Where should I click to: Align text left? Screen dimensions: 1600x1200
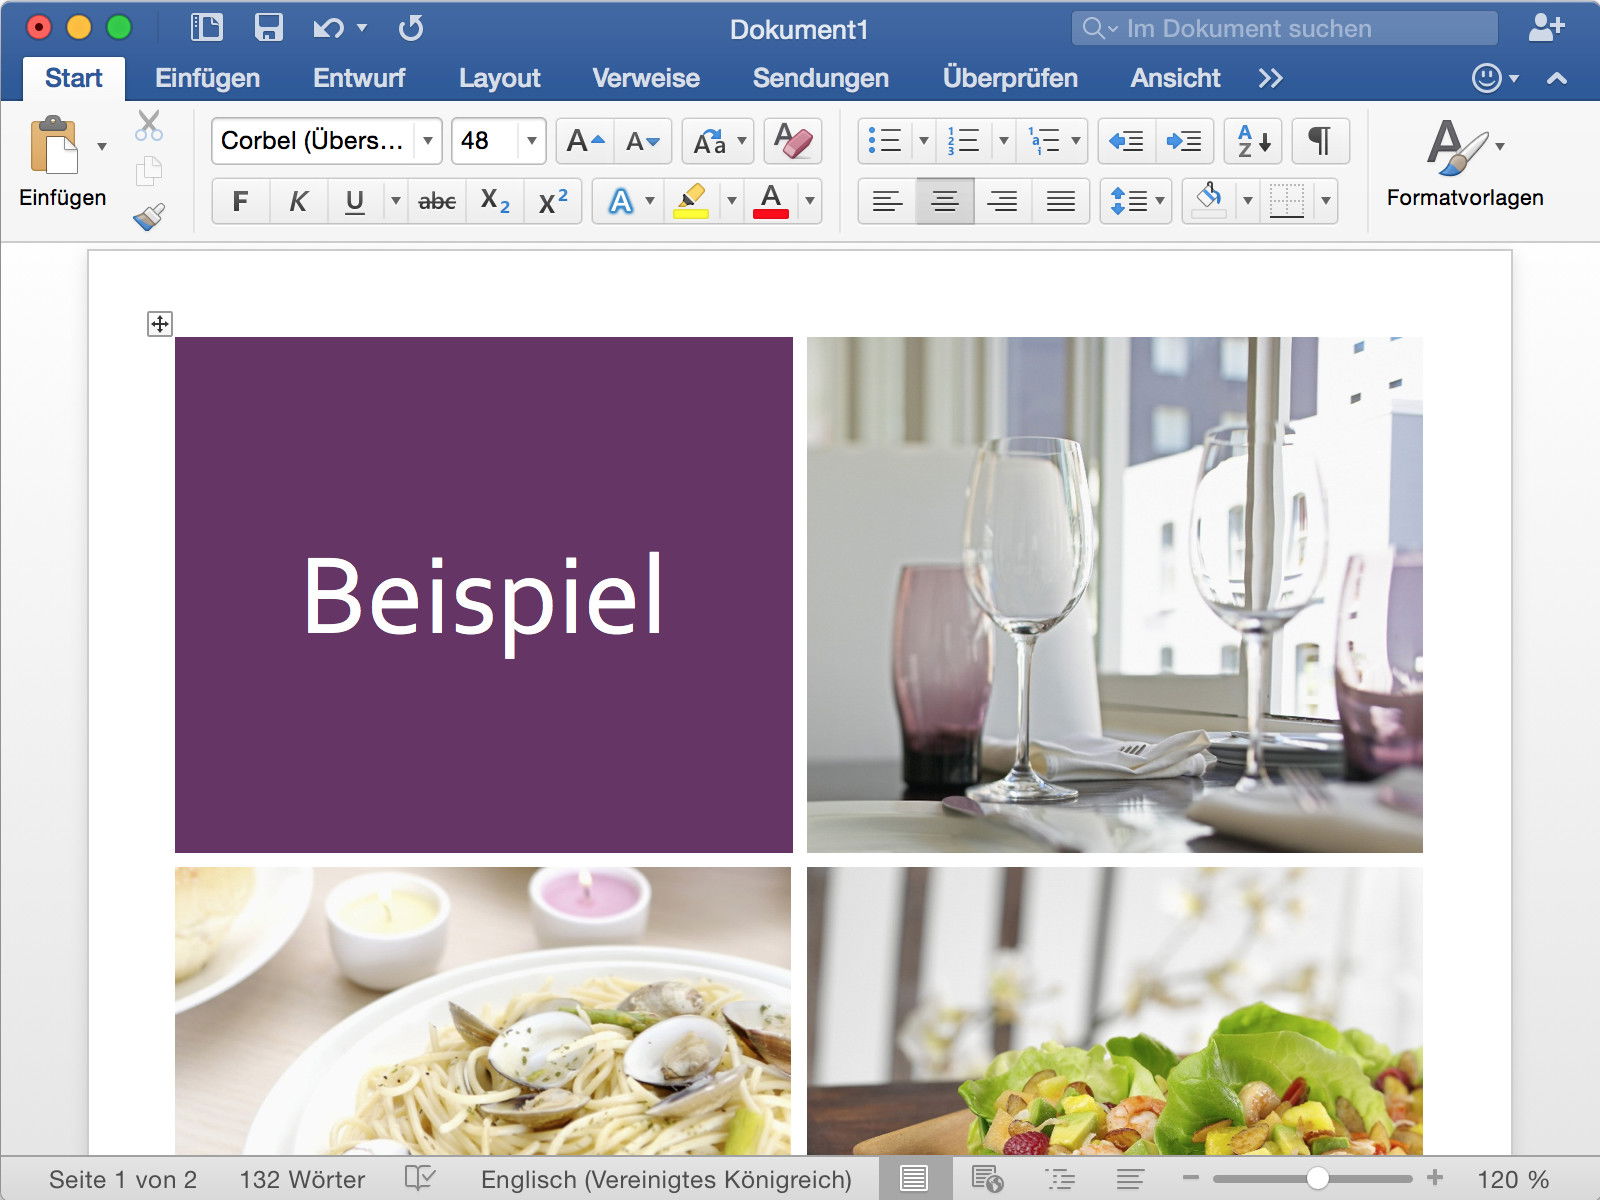point(887,201)
